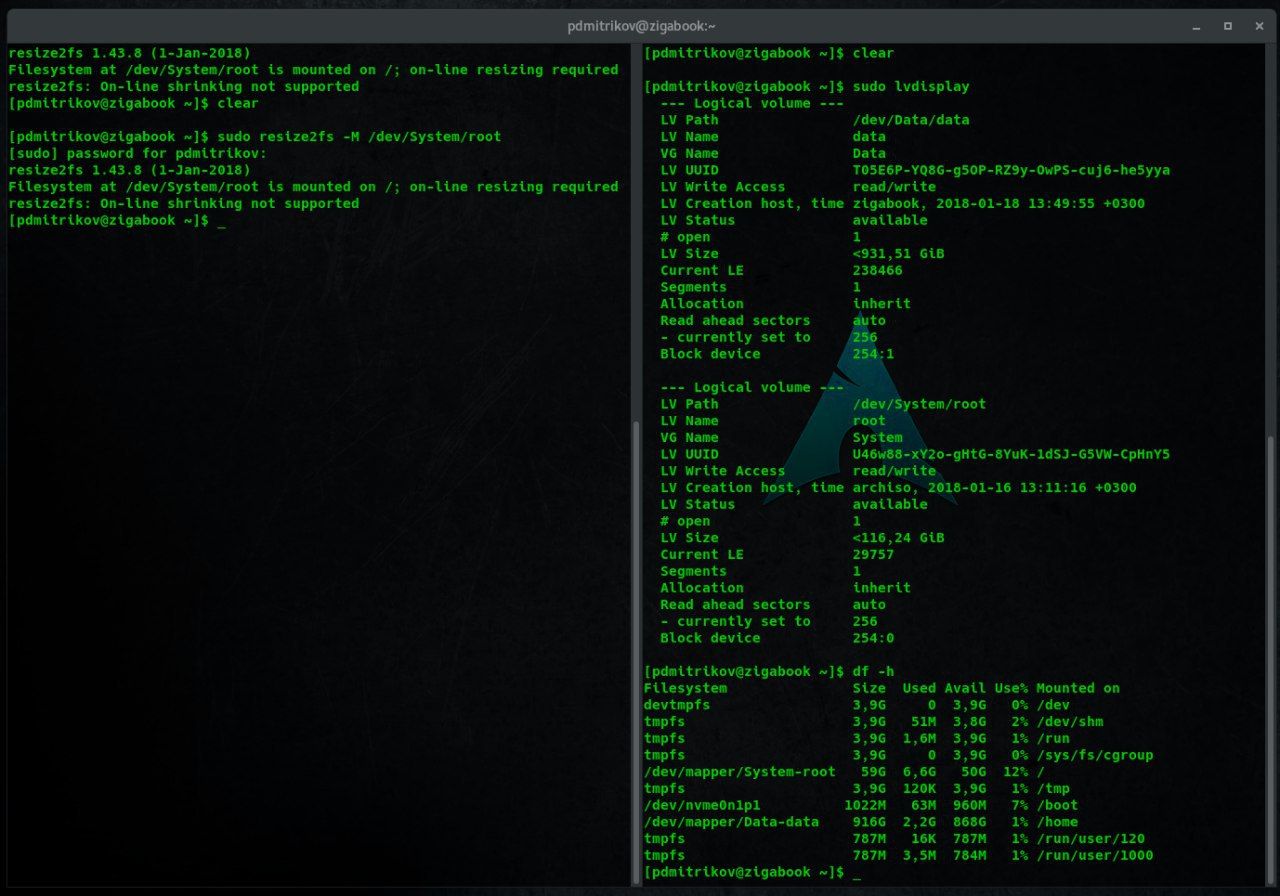The image size is (1280, 896).
Task: Click the LV Name value 'data'
Action: coord(869,137)
